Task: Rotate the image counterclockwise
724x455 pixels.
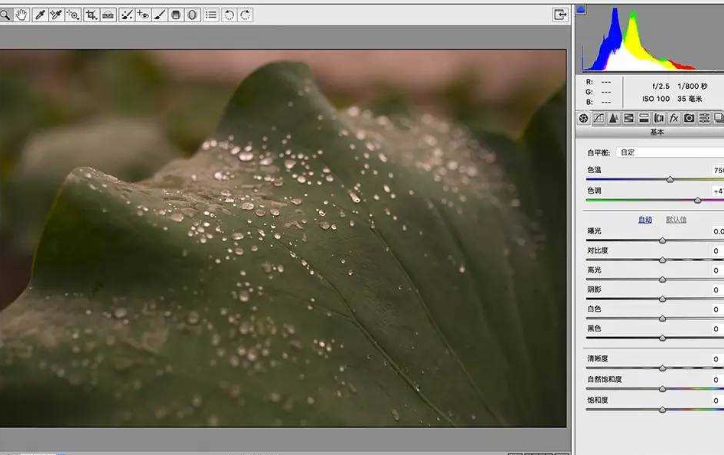Action: coord(229,15)
